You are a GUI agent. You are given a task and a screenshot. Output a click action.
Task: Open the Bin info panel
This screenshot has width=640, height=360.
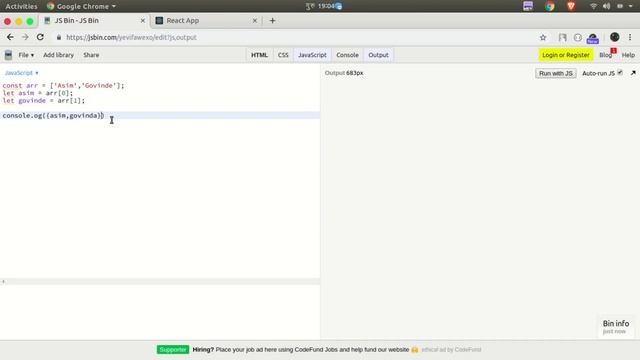point(616,327)
